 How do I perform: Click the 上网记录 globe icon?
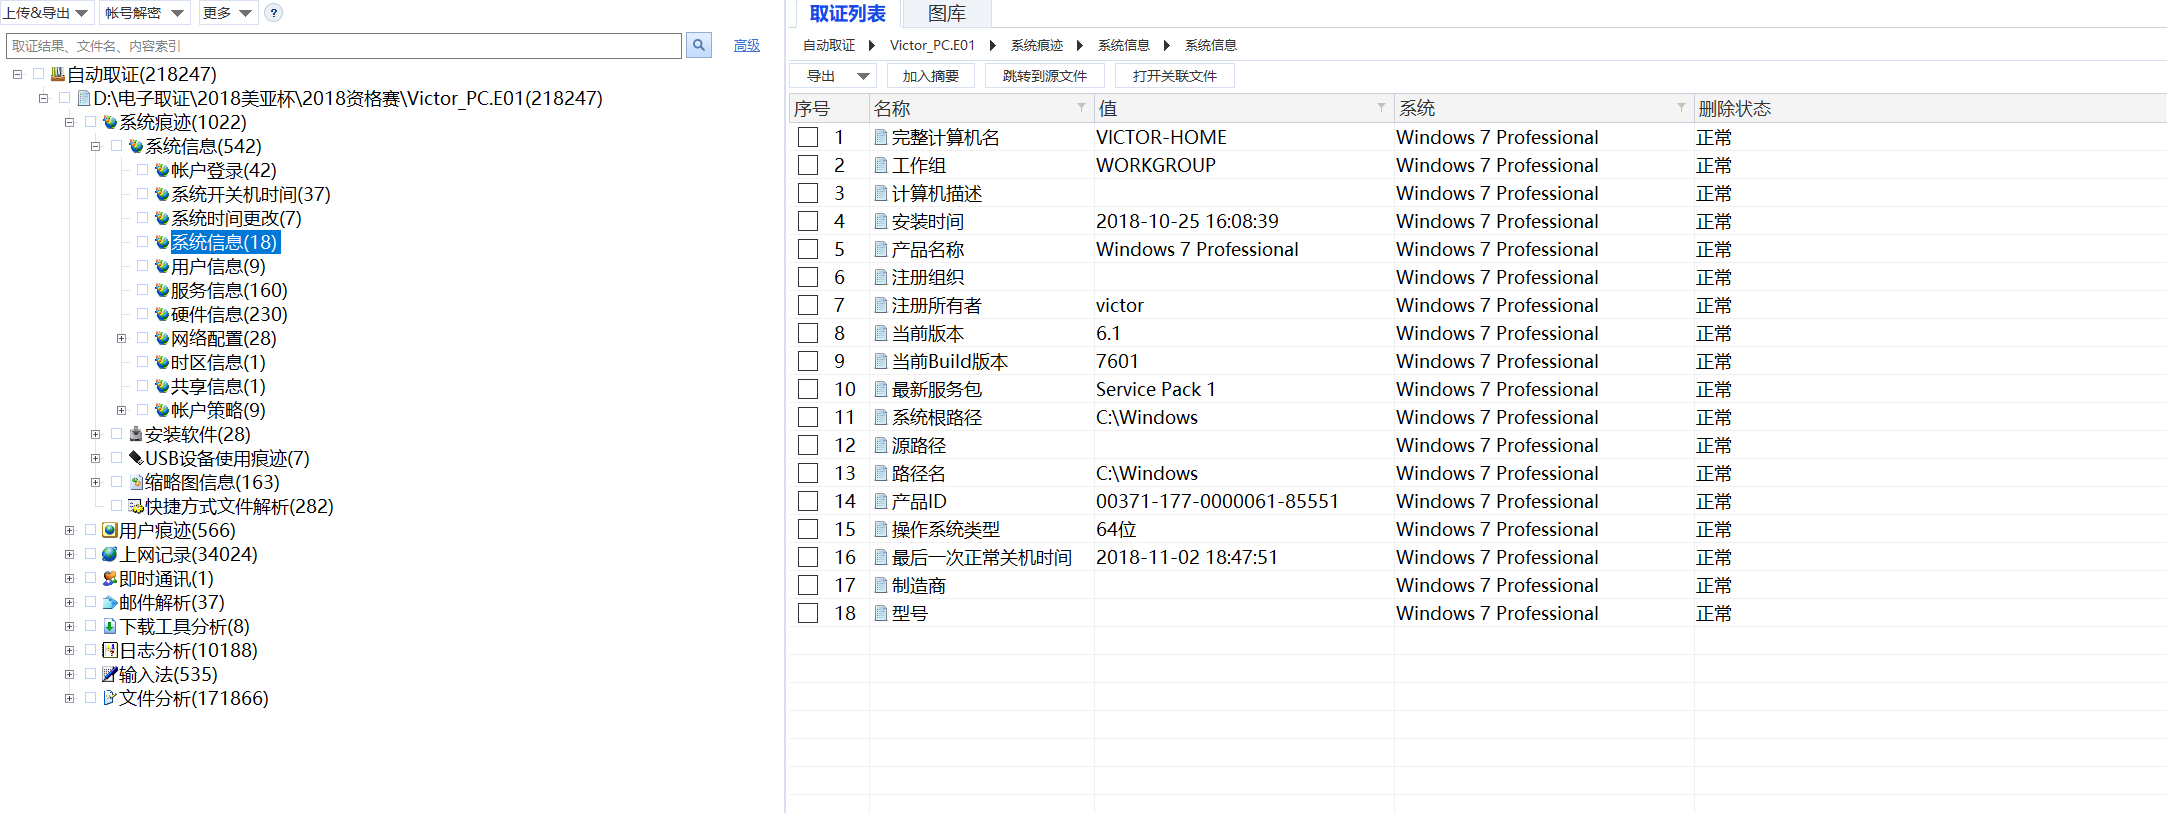(x=109, y=554)
